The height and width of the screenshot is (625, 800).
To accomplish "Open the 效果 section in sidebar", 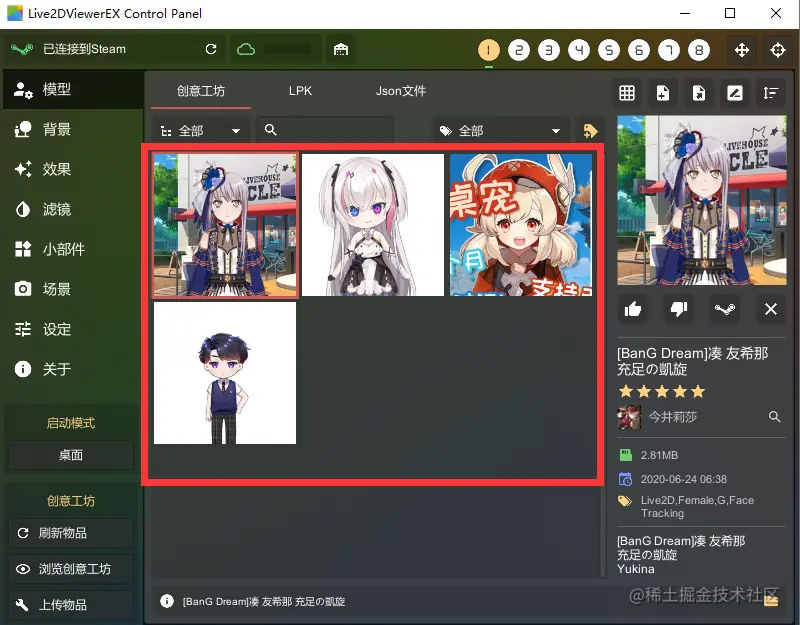I will (x=72, y=169).
